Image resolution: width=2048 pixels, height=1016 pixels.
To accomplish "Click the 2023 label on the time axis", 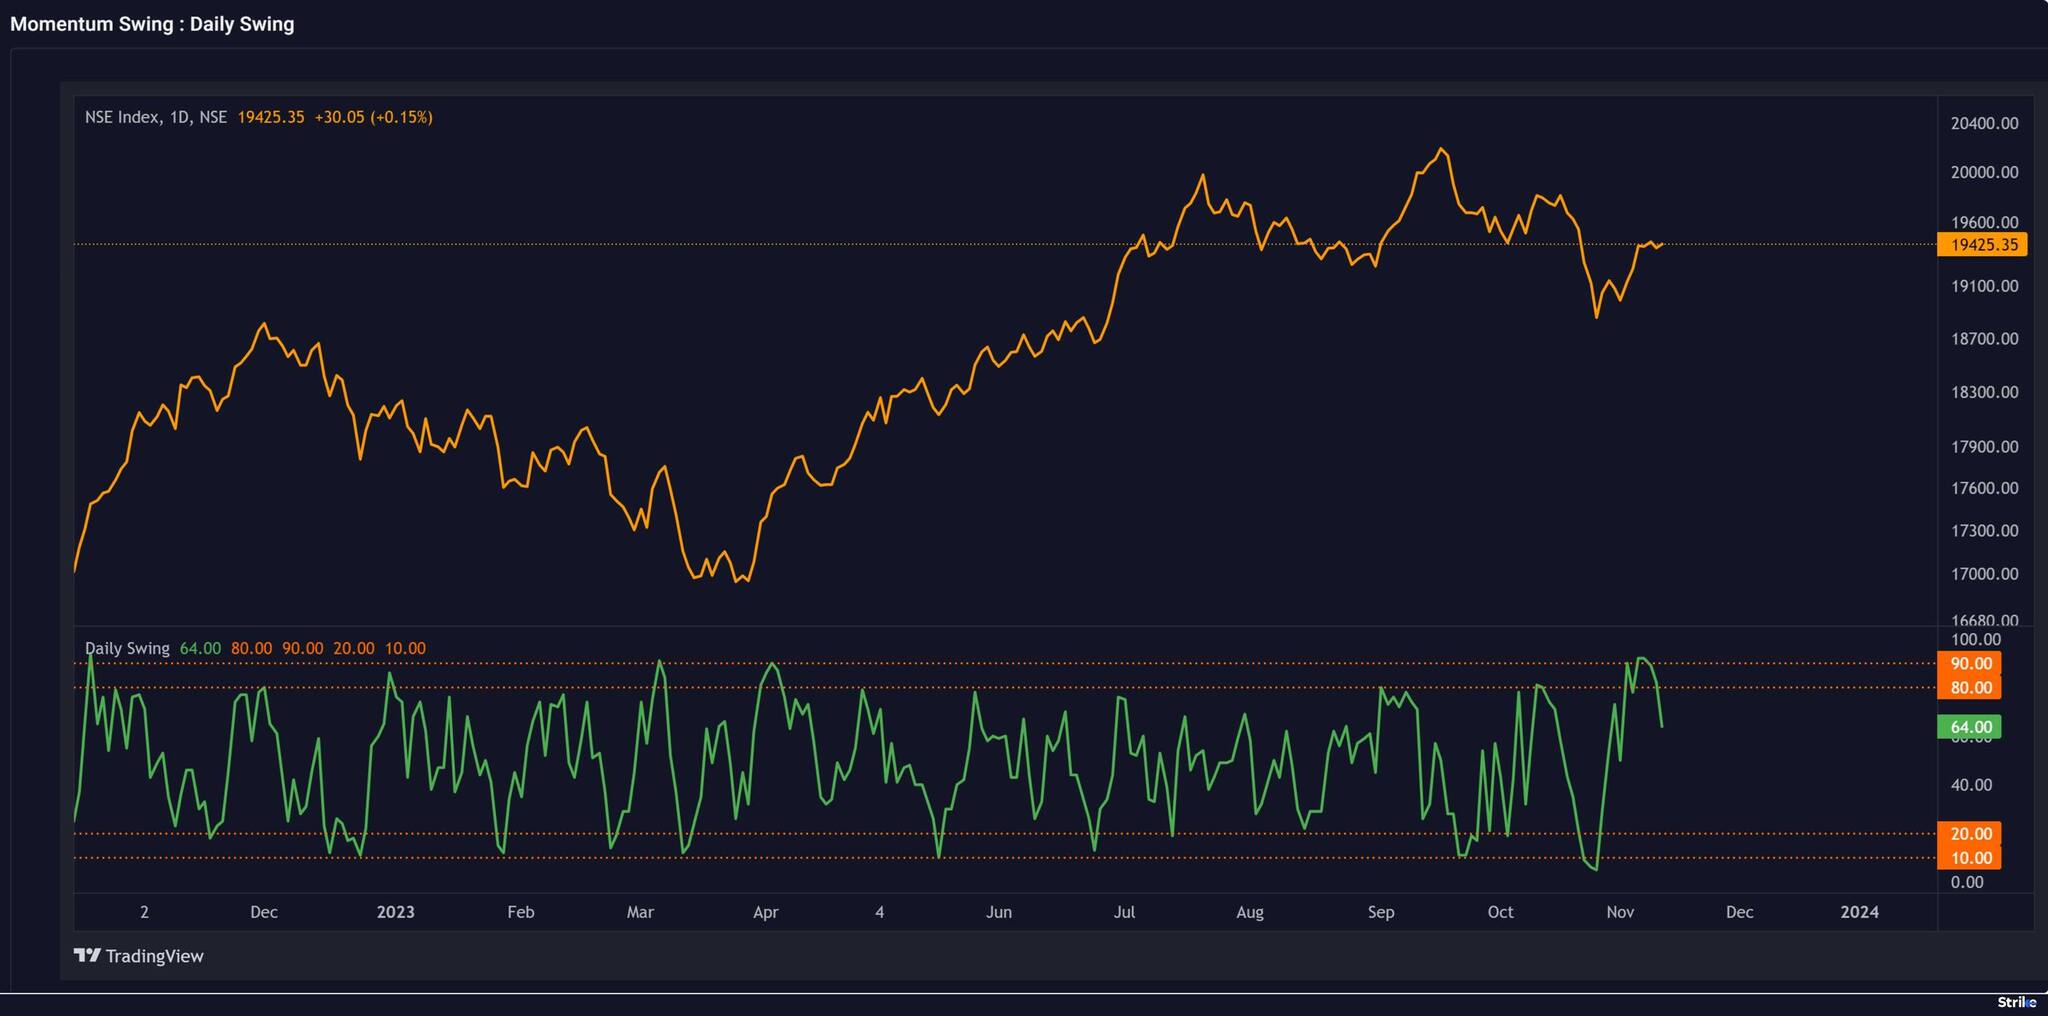I will click(396, 912).
